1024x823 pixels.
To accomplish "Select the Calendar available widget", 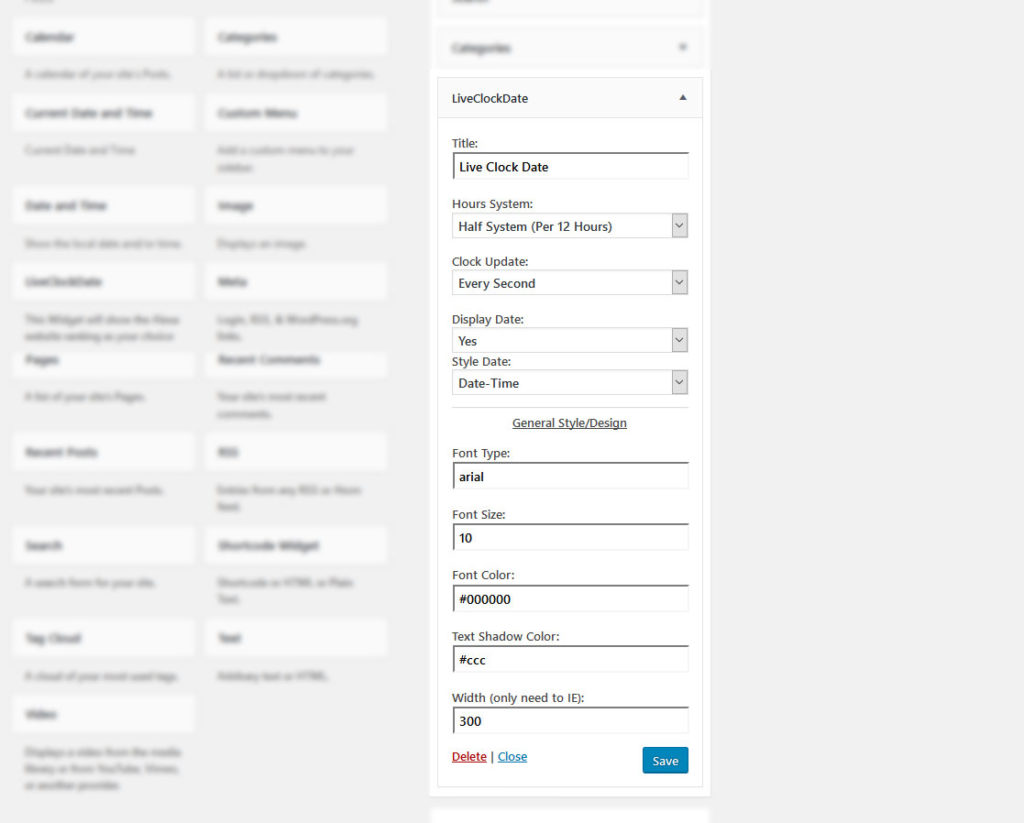I will 104,37.
